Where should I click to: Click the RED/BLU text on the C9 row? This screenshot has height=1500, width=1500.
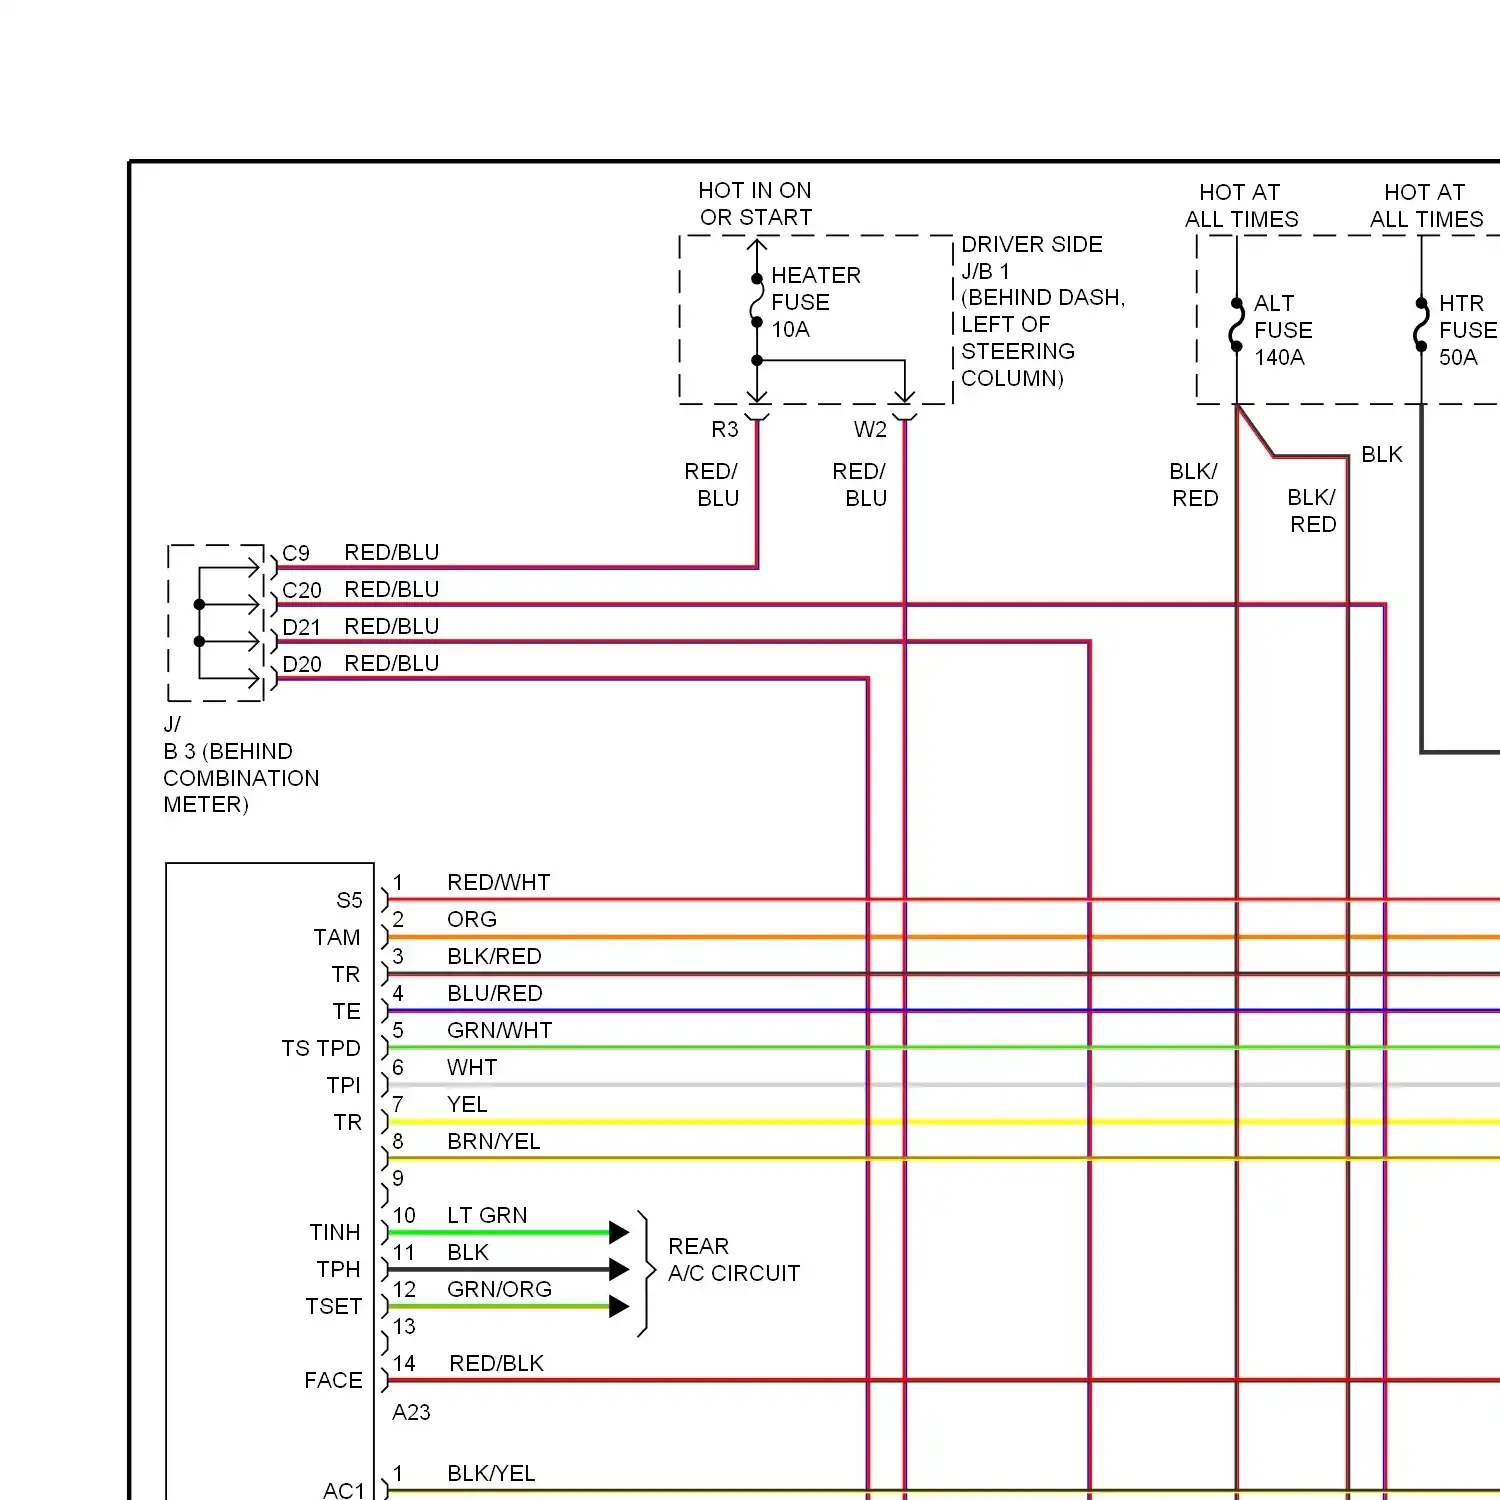[392, 552]
